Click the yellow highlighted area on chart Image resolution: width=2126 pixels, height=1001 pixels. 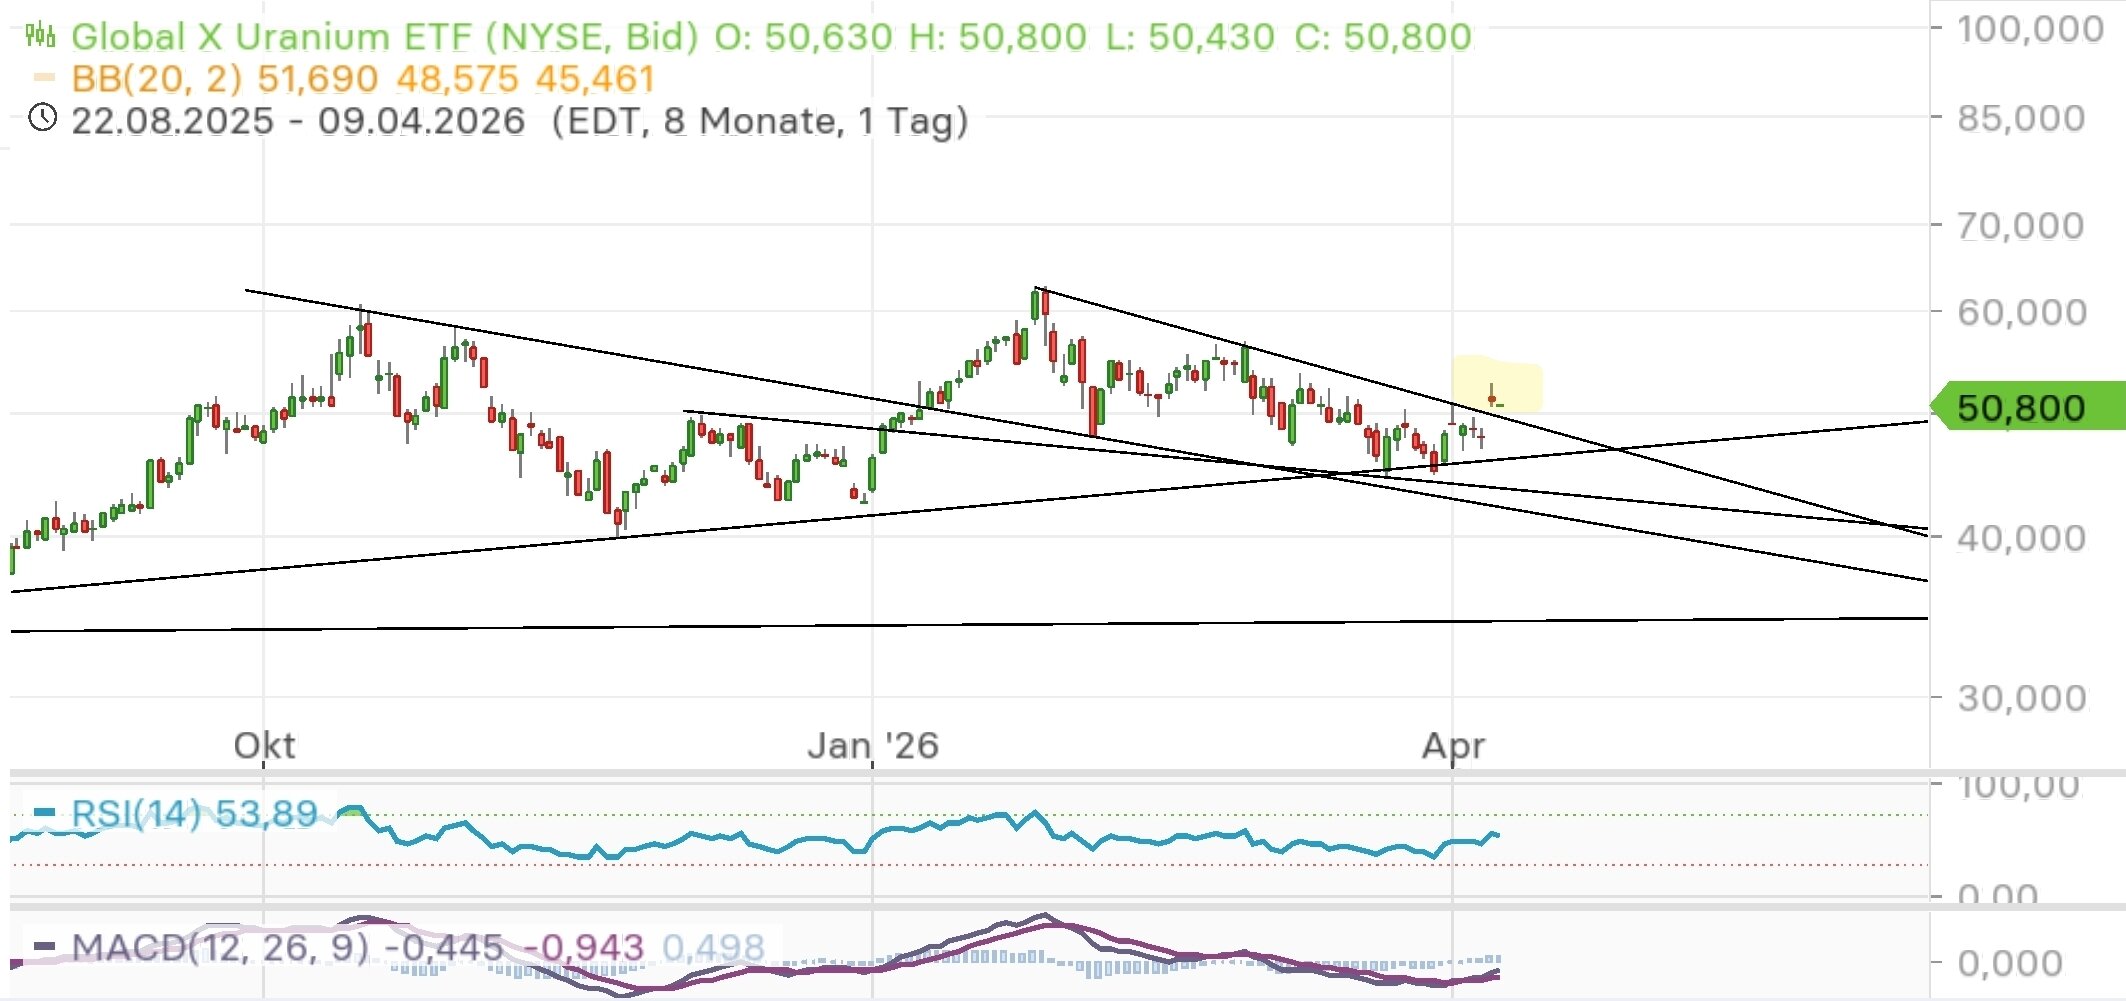(1497, 384)
